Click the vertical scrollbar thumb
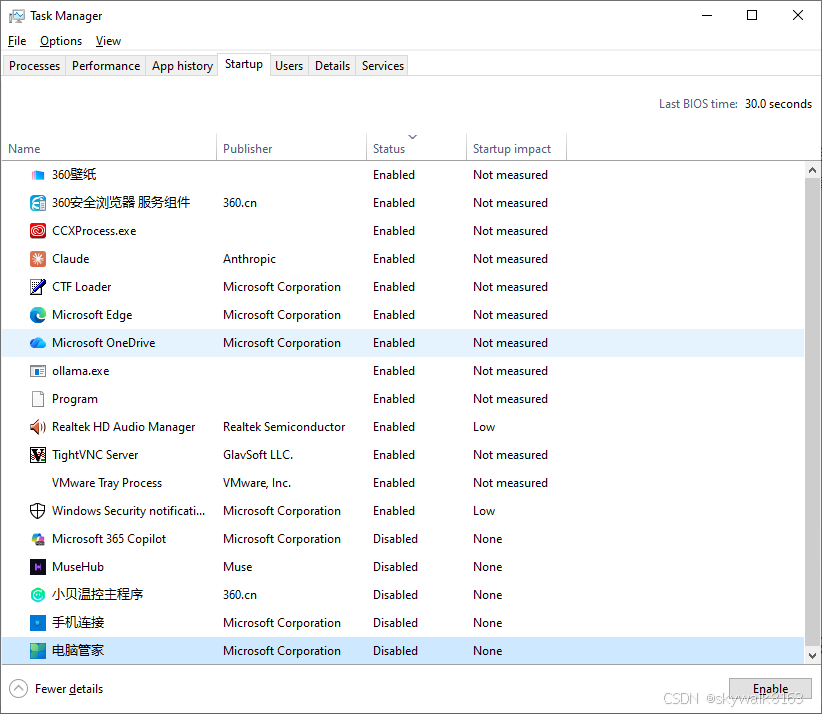 [812, 412]
